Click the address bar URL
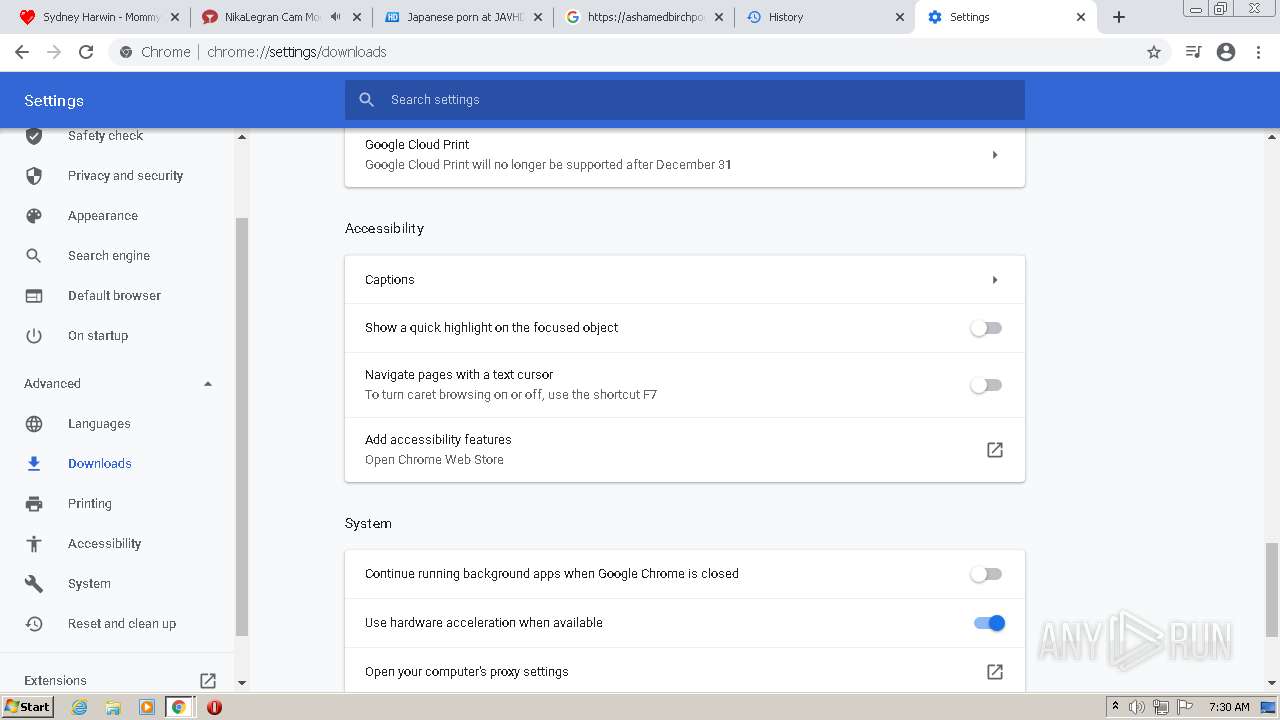 click(296, 52)
